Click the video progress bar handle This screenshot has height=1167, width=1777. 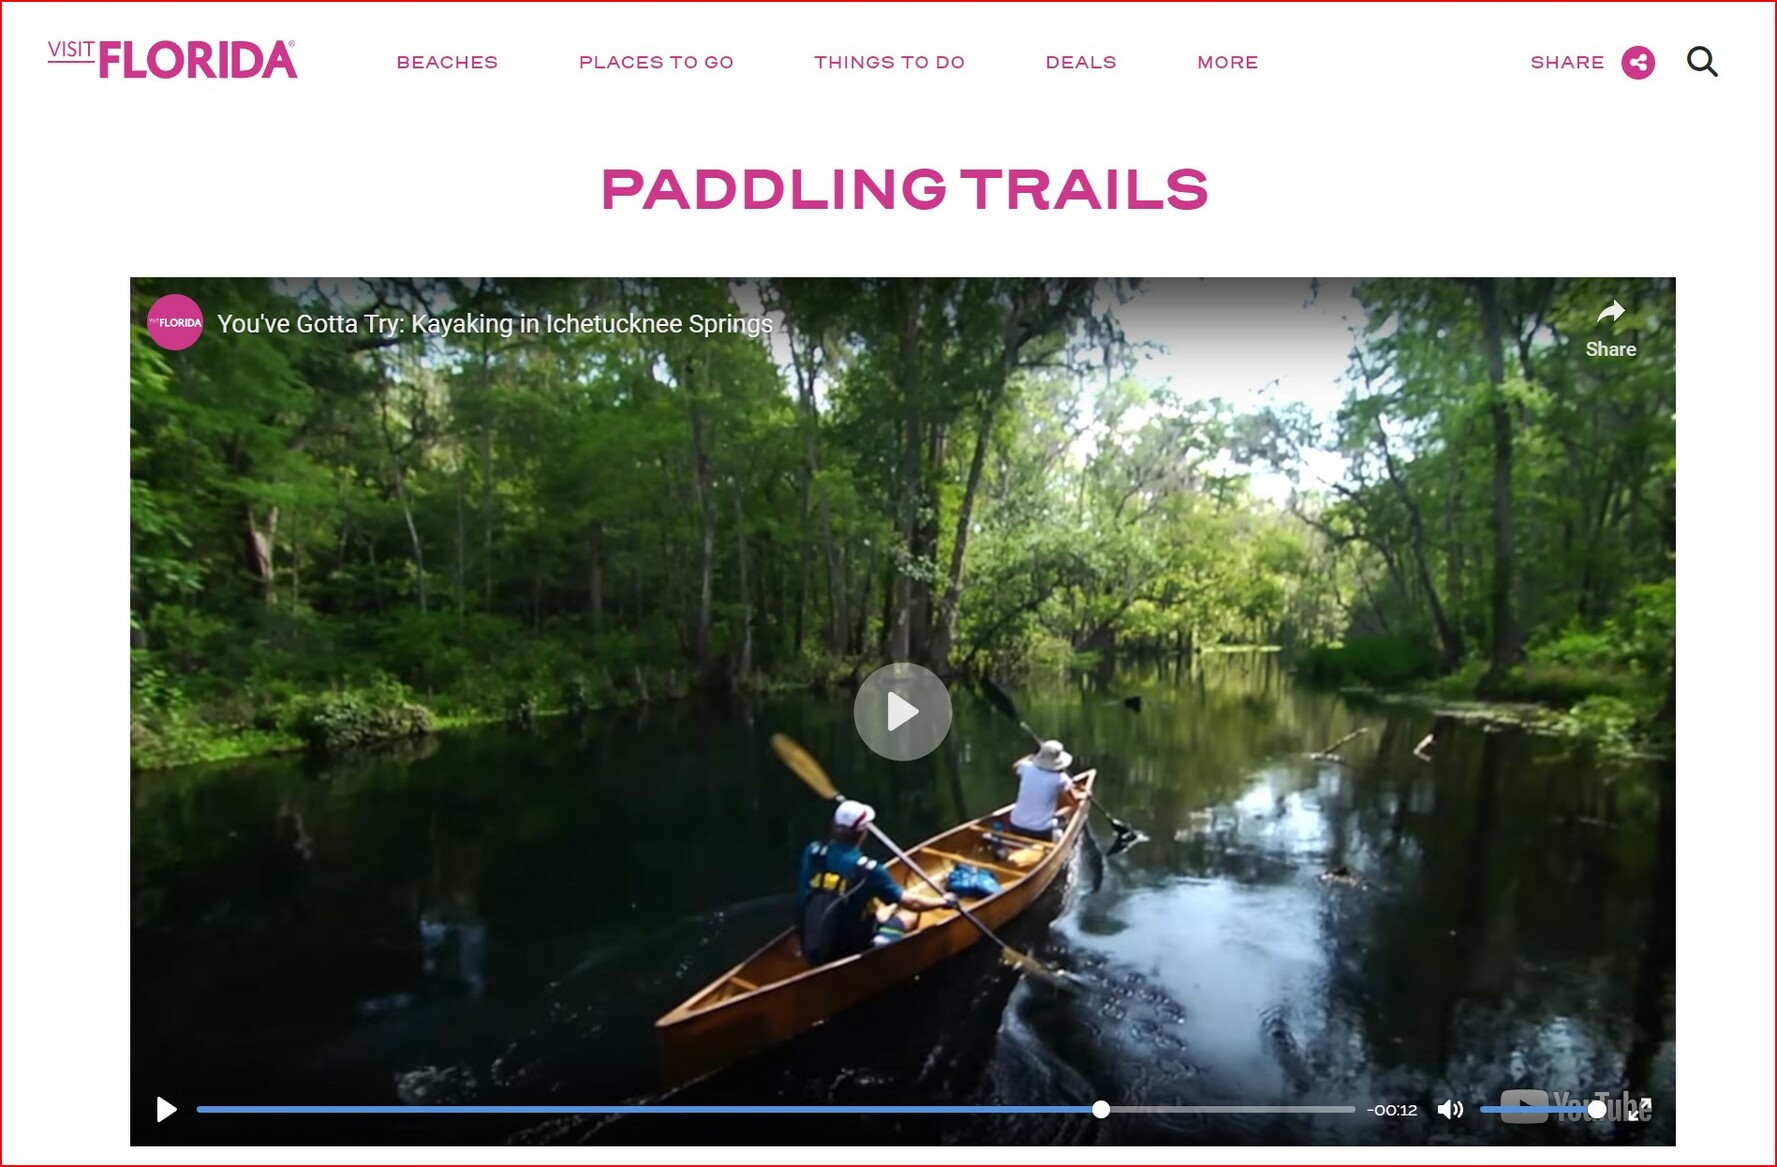coord(1101,1109)
